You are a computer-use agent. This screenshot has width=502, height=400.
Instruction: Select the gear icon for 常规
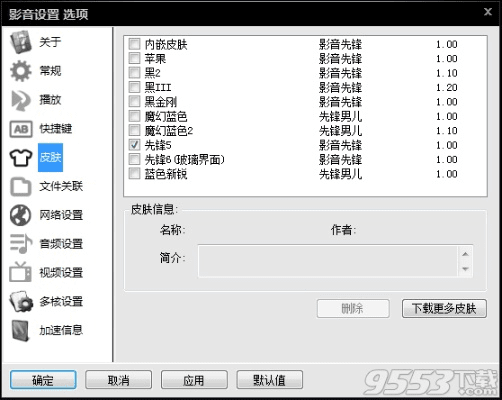click(21, 71)
